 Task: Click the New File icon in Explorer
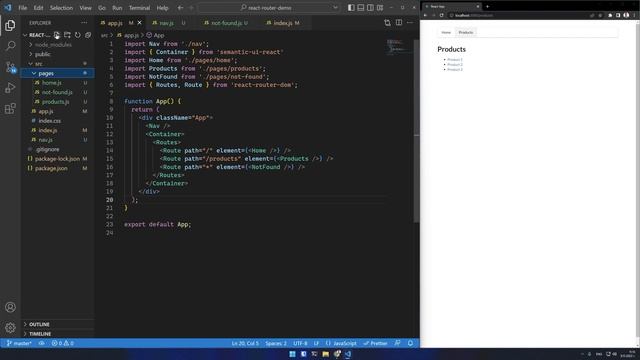(x=57, y=35)
